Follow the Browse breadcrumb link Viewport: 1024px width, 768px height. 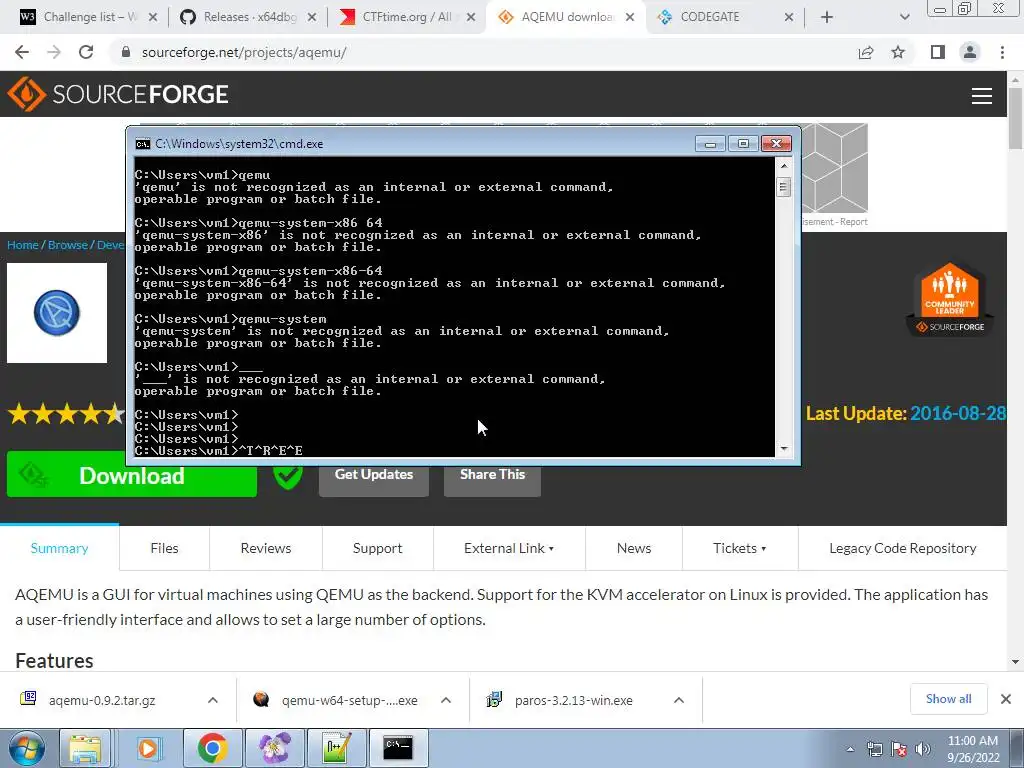tap(68, 245)
